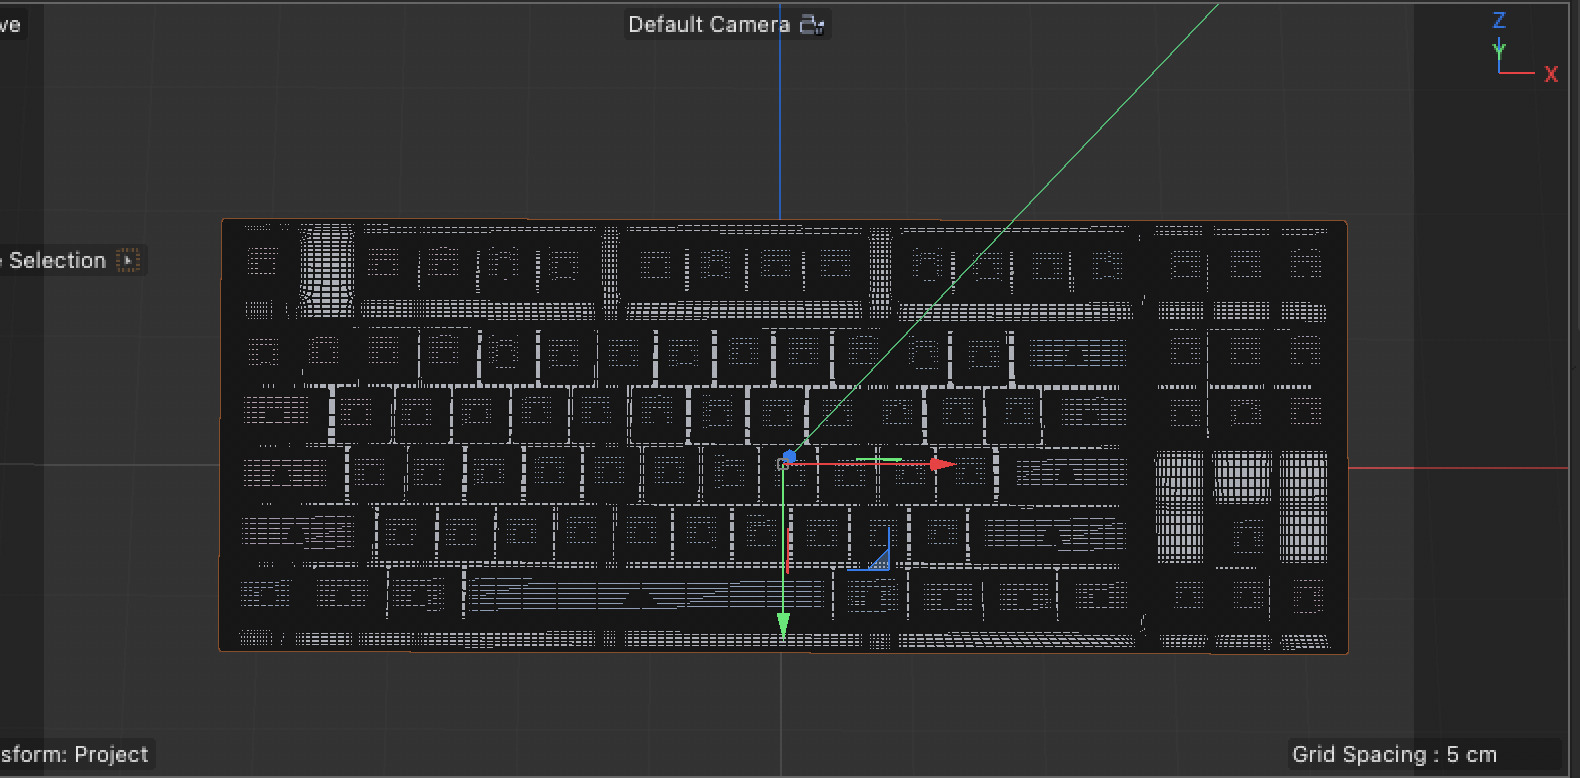The width and height of the screenshot is (1580, 778).
Task: Click the red X label on the corner axis indicator
Action: coord(1551,74)
